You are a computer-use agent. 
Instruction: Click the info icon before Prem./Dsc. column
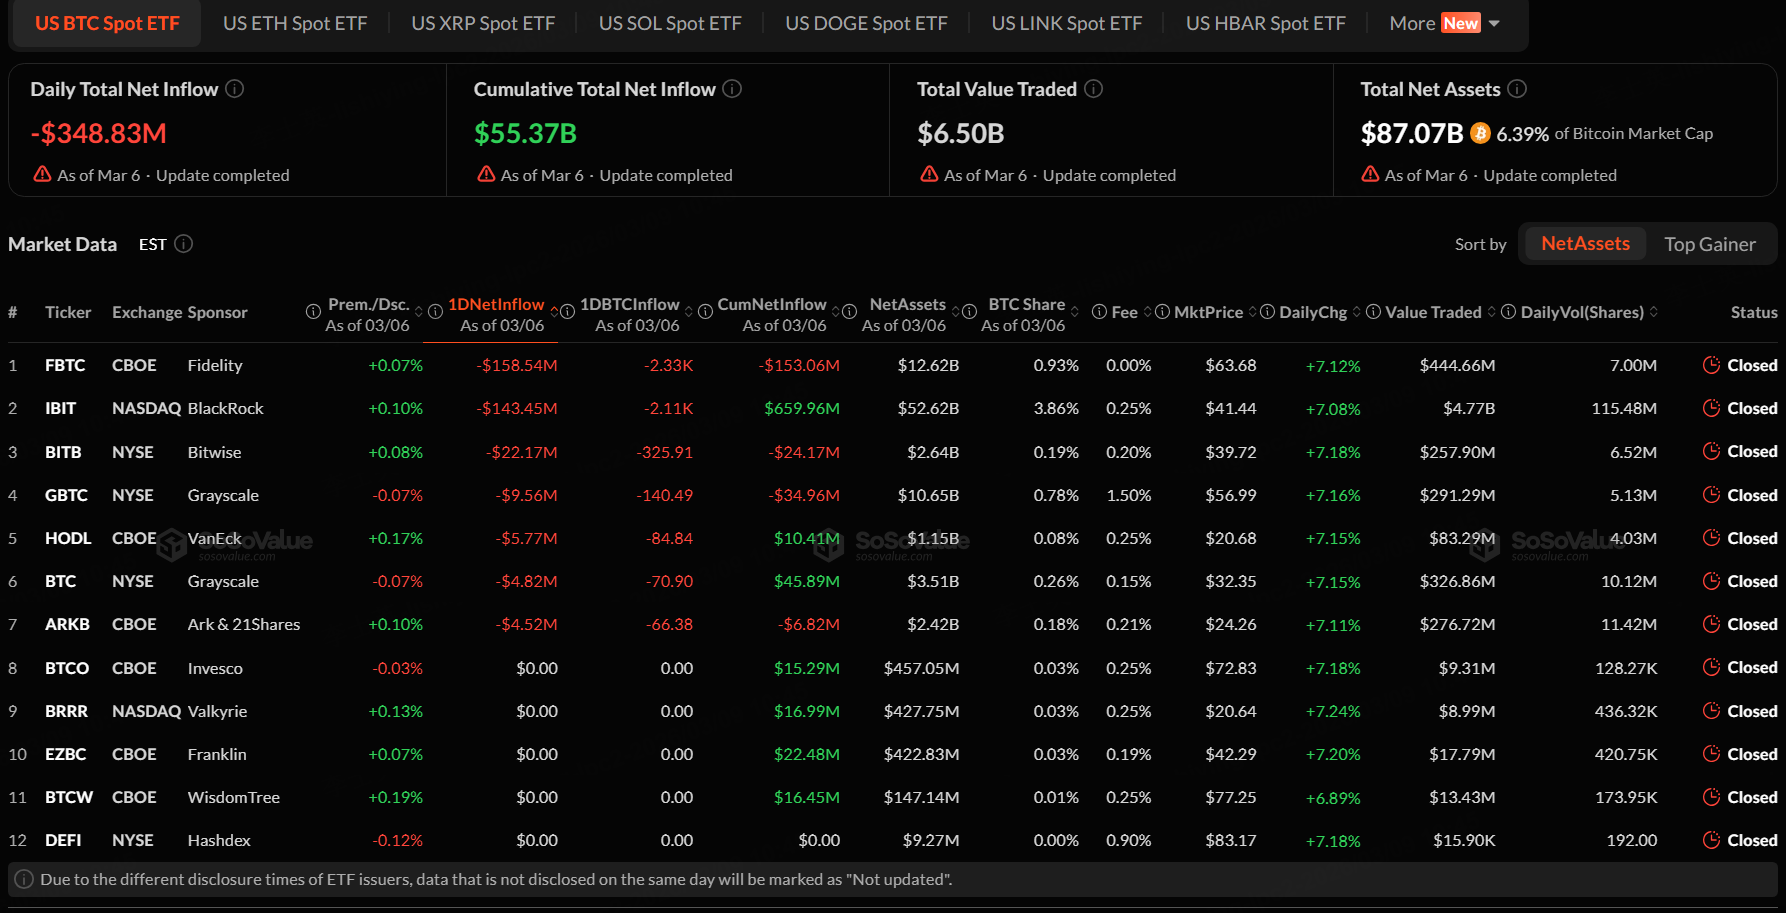coord(313,312)
